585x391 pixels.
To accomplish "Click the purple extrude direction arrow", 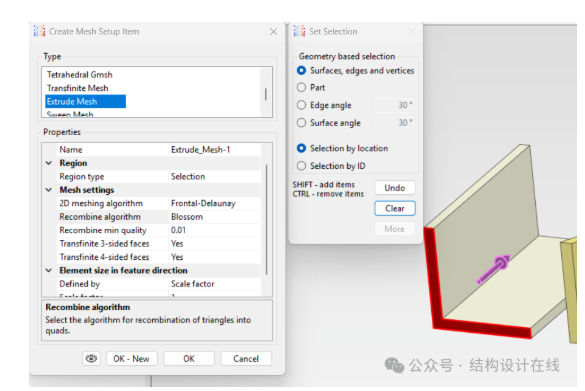I will point(494,269).
